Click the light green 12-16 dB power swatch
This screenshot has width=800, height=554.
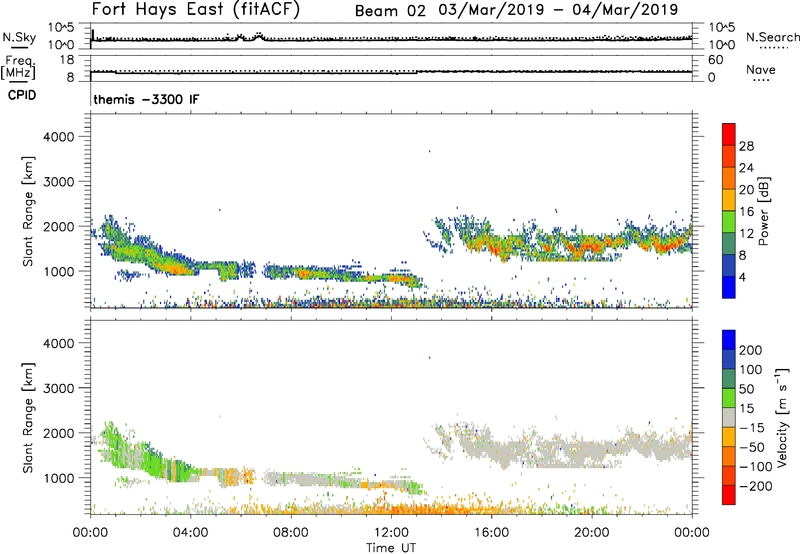pyautogui.click(x=729, y=222)
